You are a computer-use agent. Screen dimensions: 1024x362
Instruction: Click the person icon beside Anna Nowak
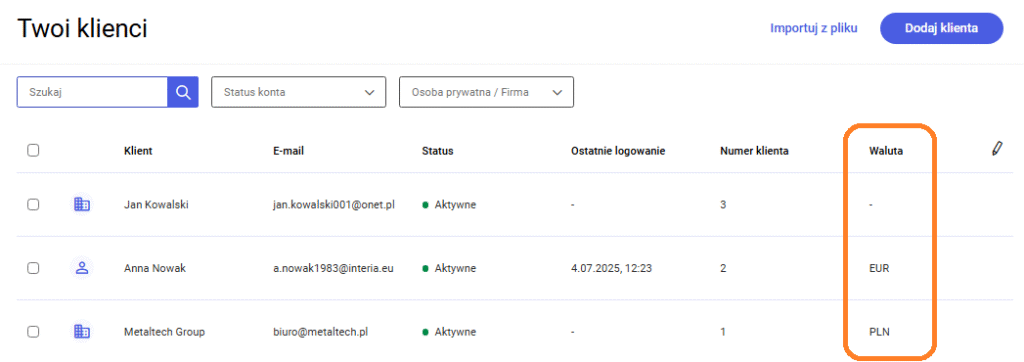[82, 268]
